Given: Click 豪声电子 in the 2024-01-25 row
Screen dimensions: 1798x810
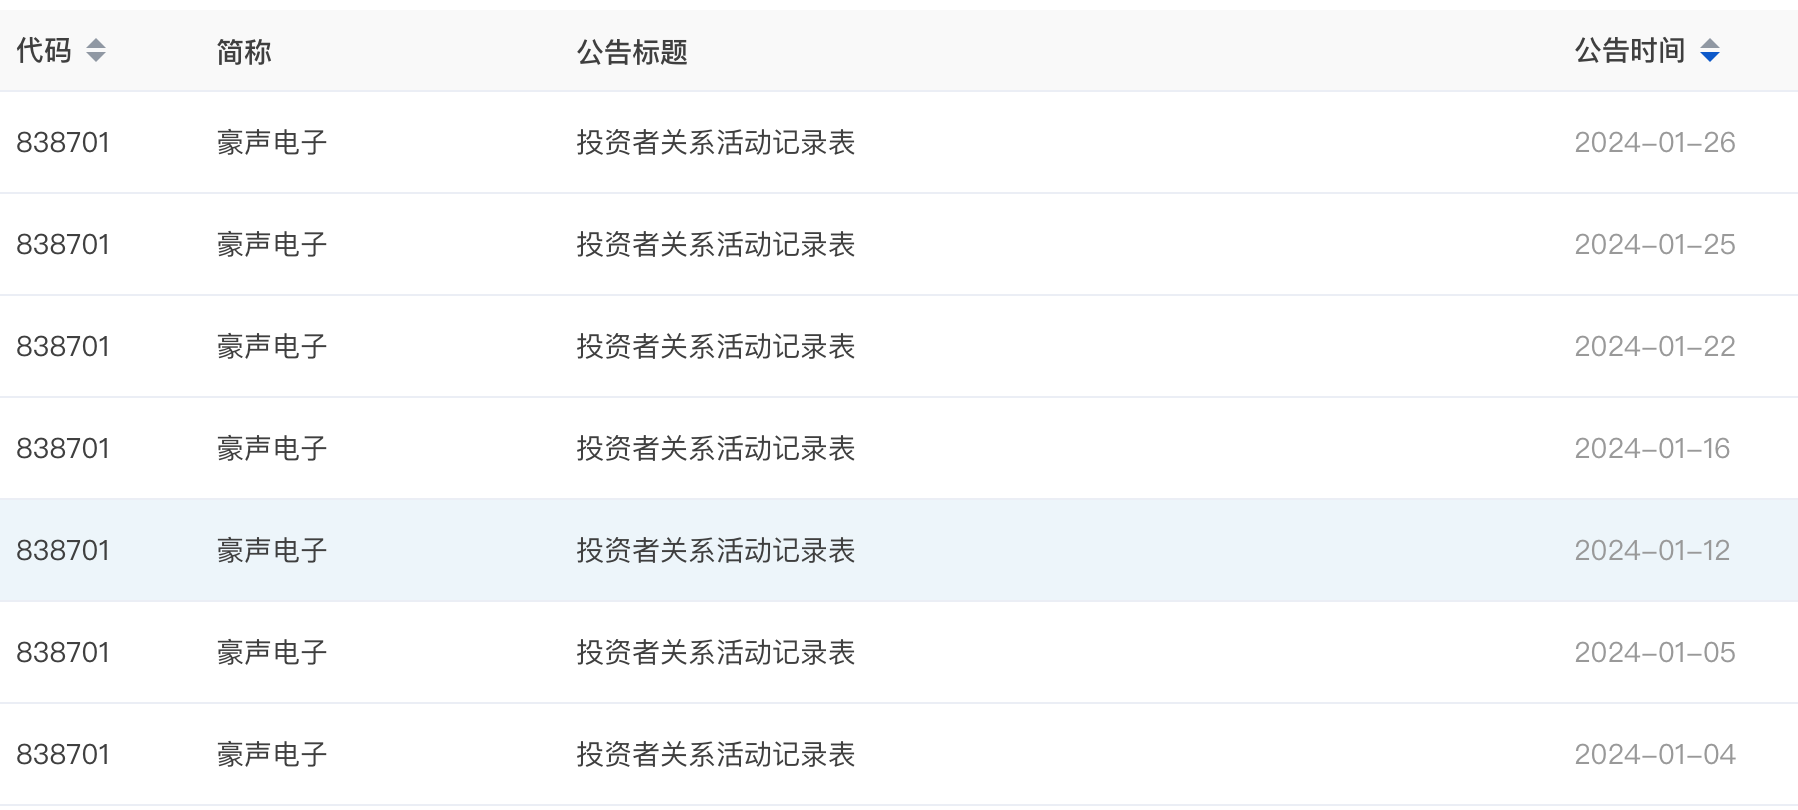Looking at the screenshot, I should pyautogui.click(x=272, y=245).
